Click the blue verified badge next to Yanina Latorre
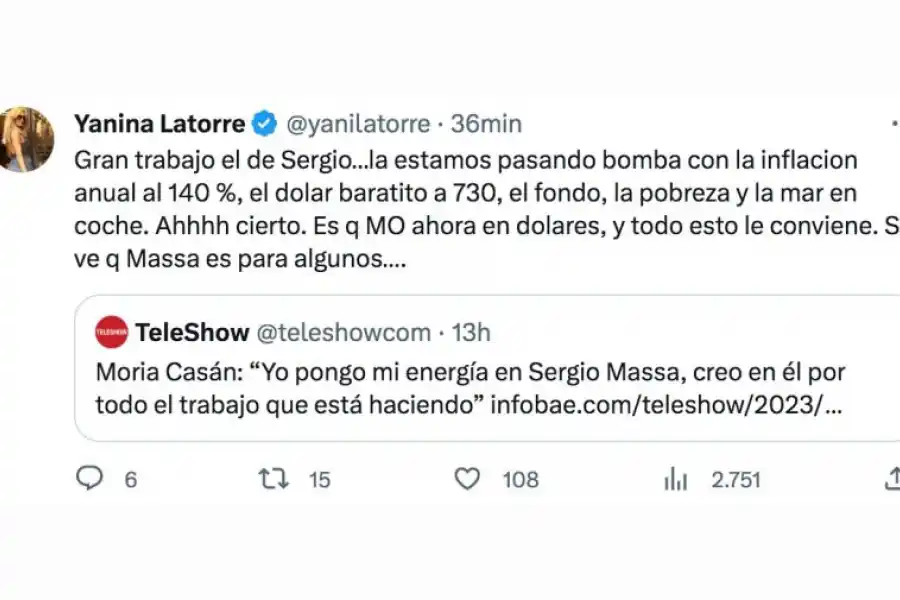This screenshot has width=900, height=600. tap(263, 123)
